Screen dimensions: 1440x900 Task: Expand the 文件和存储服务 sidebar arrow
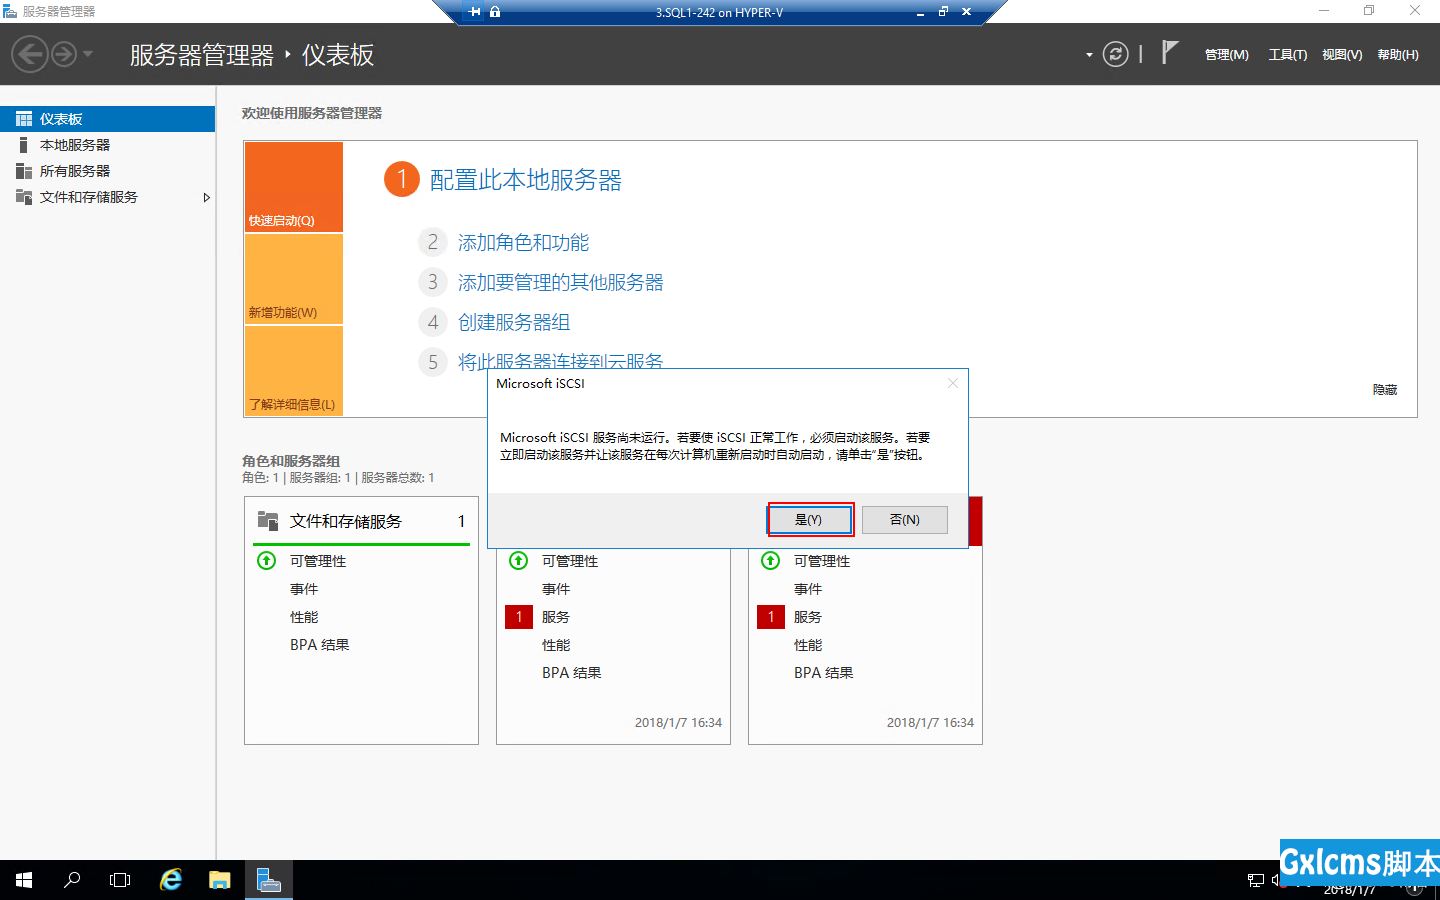click(206, 197)
